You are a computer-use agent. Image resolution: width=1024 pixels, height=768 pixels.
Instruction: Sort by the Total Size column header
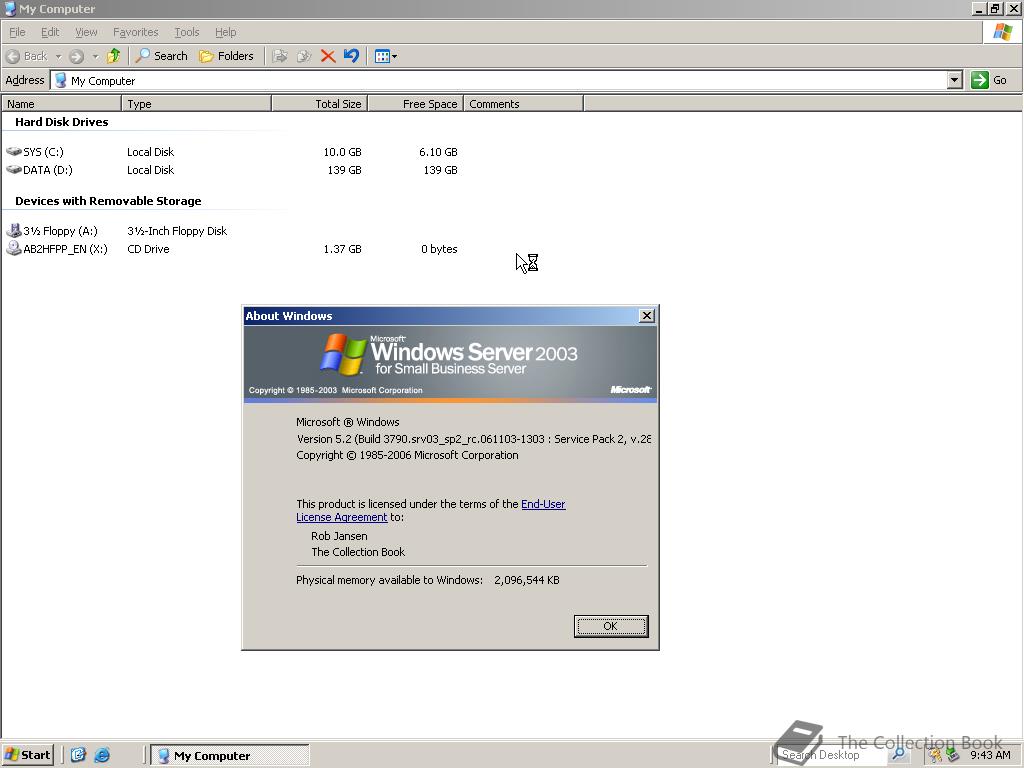pyautogui.click(x=319, y=104)
